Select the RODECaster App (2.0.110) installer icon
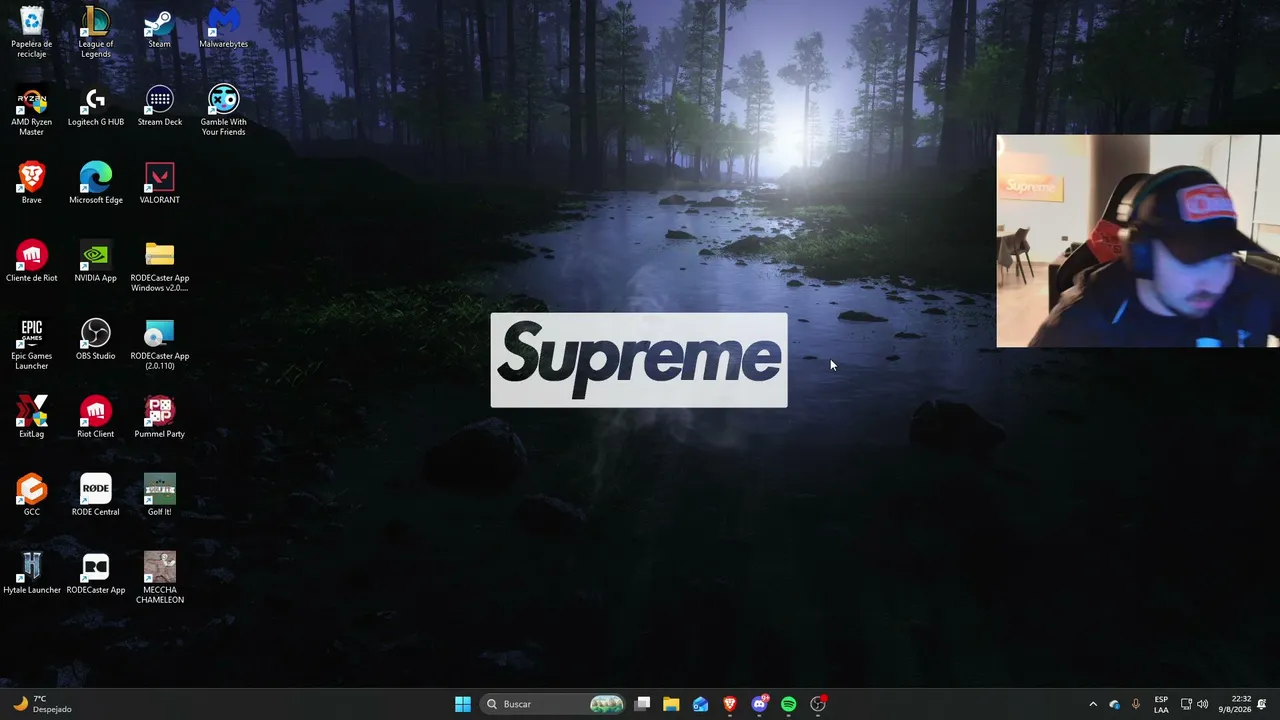The image size is (1280, 720). (x=160, y=344)
